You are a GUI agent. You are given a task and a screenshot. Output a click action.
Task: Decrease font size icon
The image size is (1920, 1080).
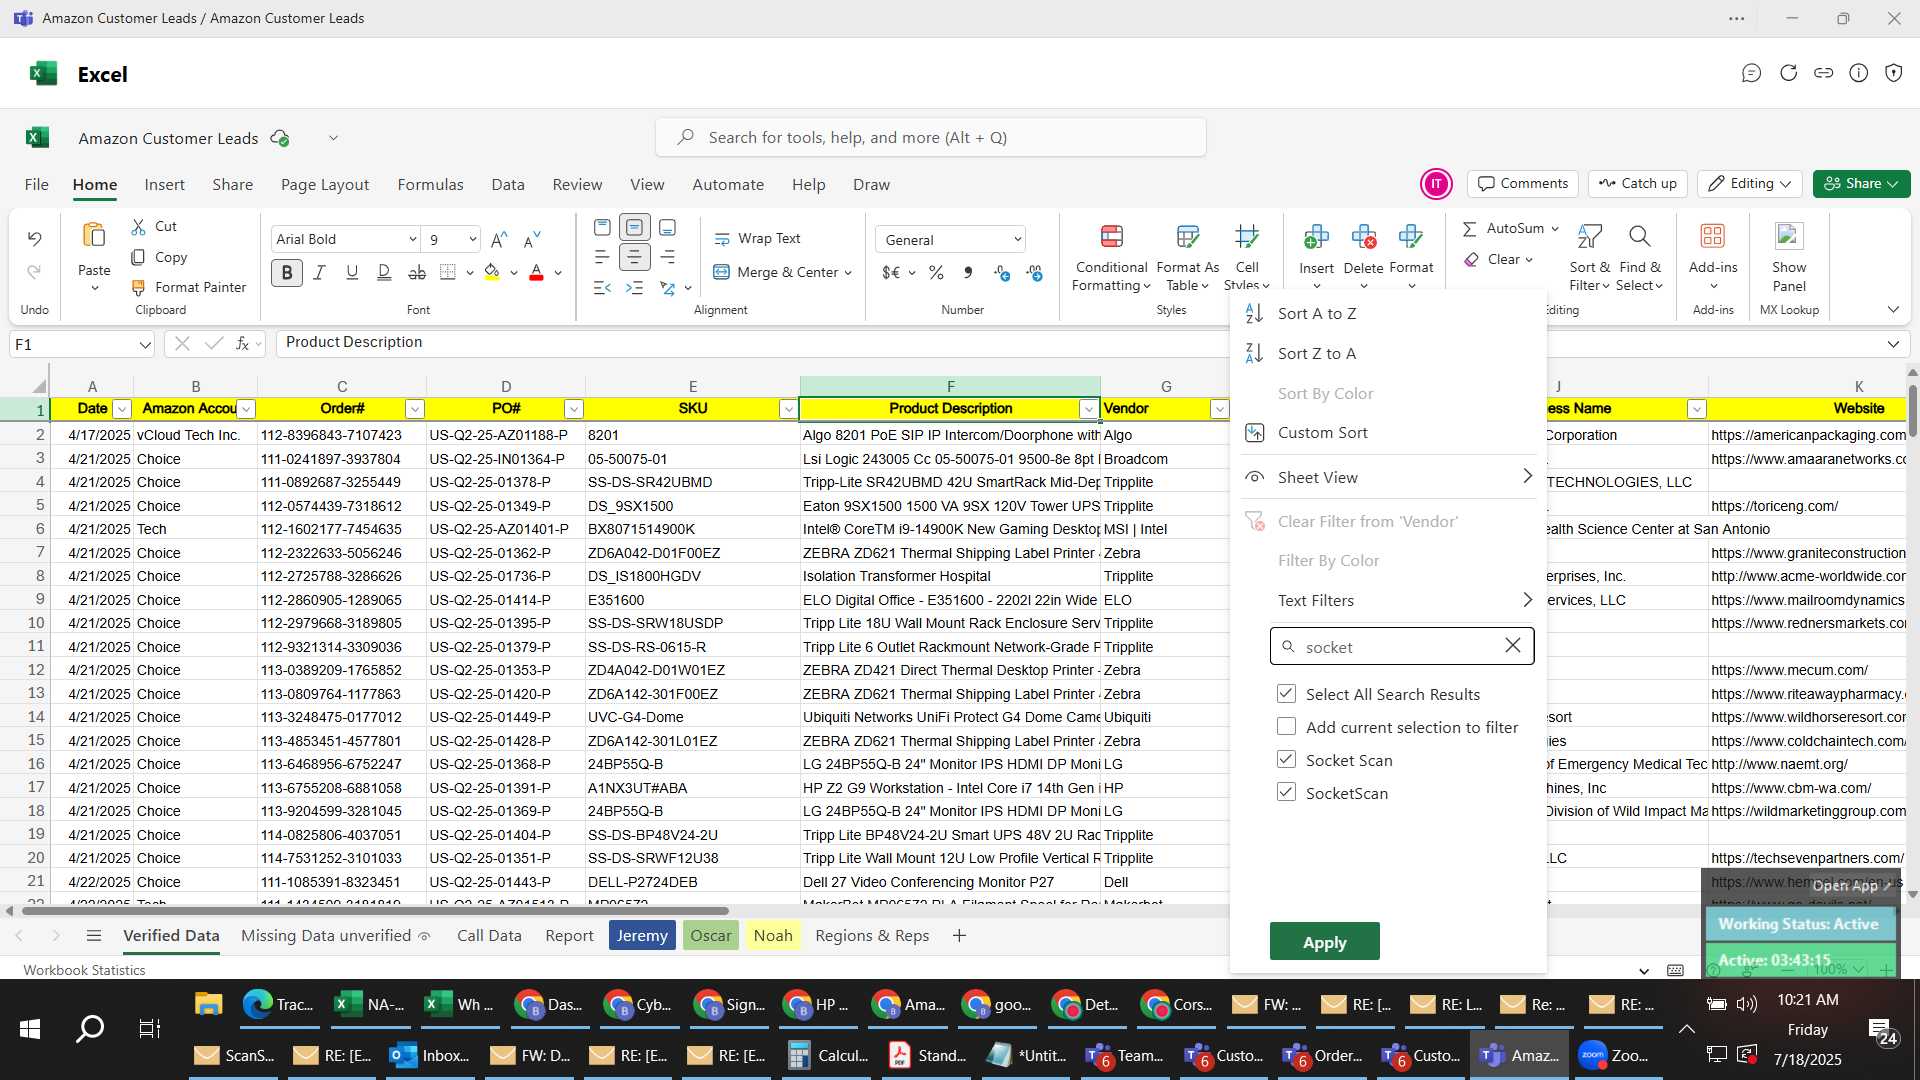pos(532,239)
